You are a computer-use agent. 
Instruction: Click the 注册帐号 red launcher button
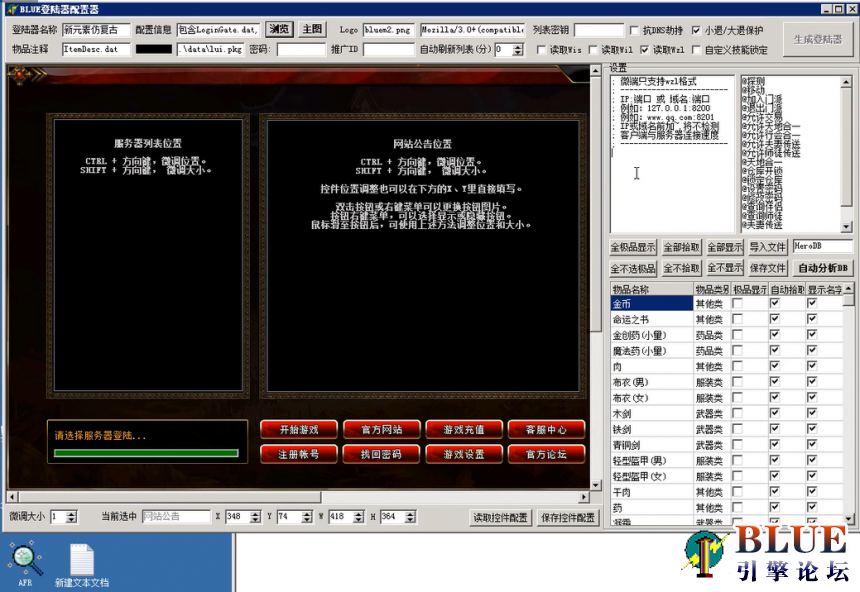(298, 454)
